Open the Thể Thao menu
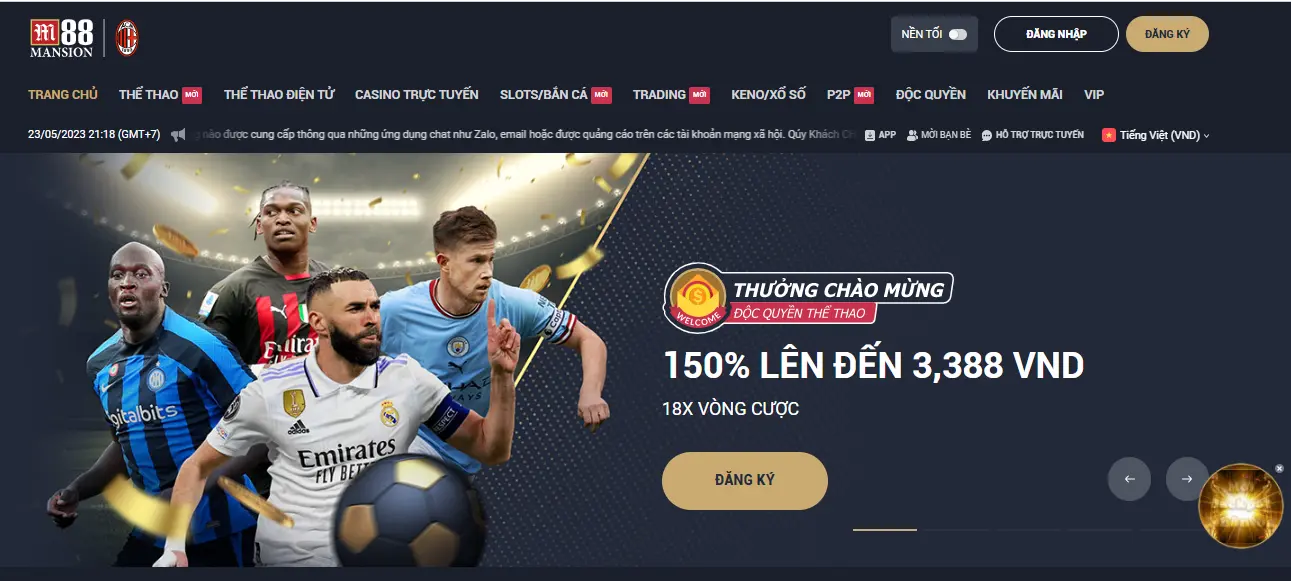1291x581 pixels. pyautogui.click(x=148, y=94)
